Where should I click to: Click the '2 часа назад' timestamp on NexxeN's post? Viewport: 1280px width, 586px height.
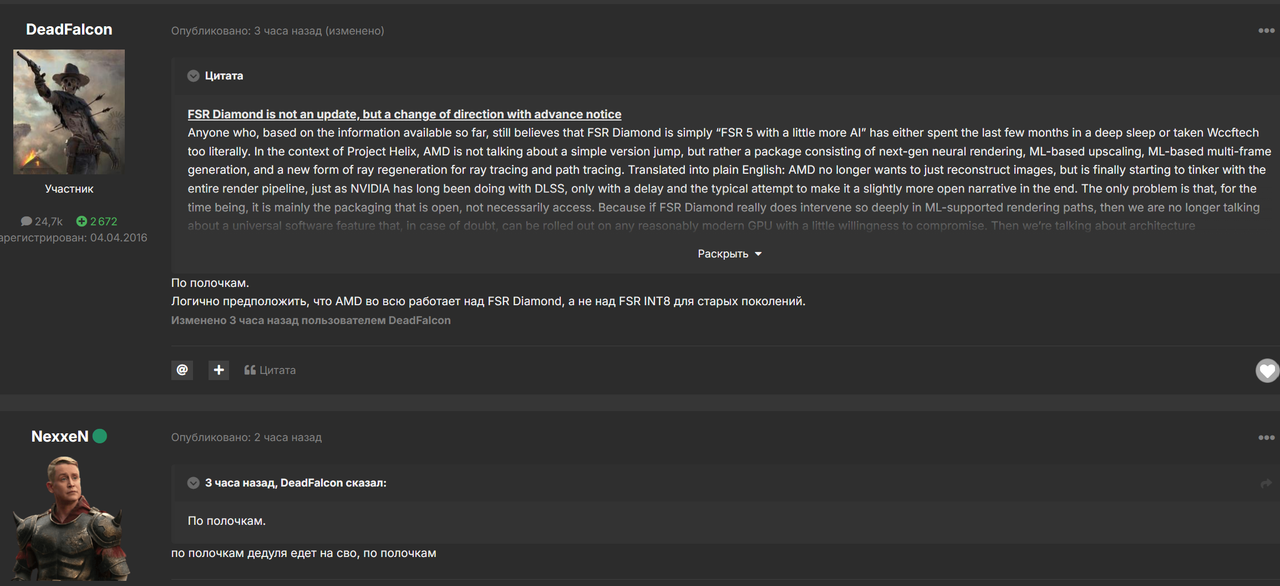coord(287,438)
